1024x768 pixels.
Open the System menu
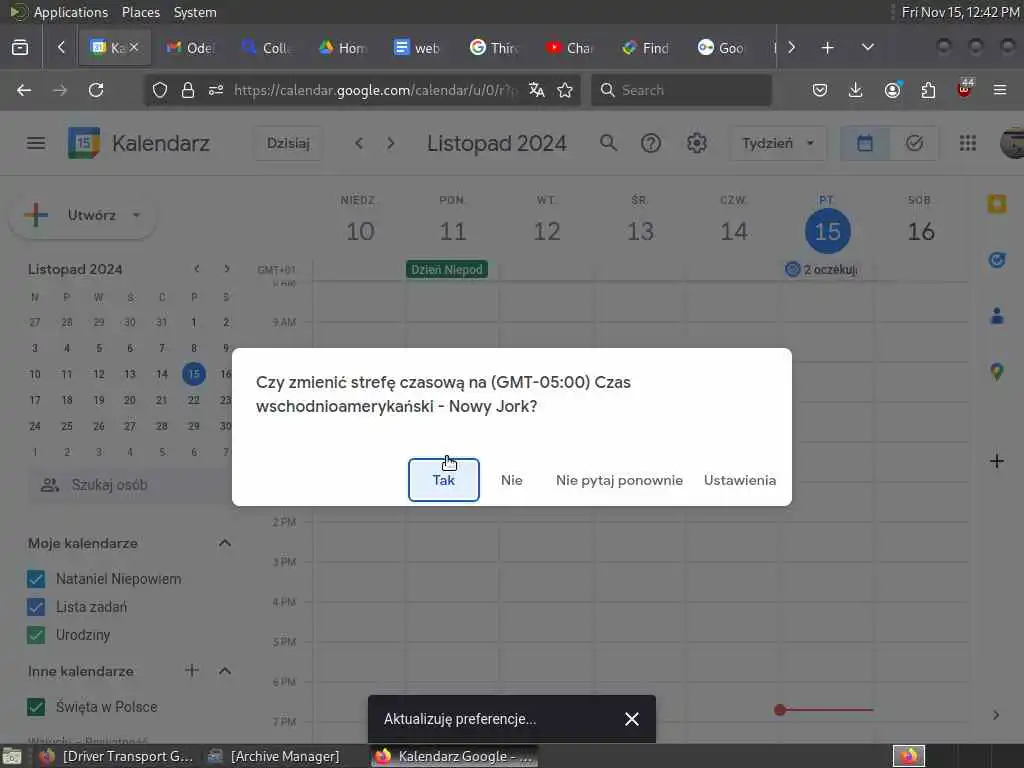click(195, 12)
